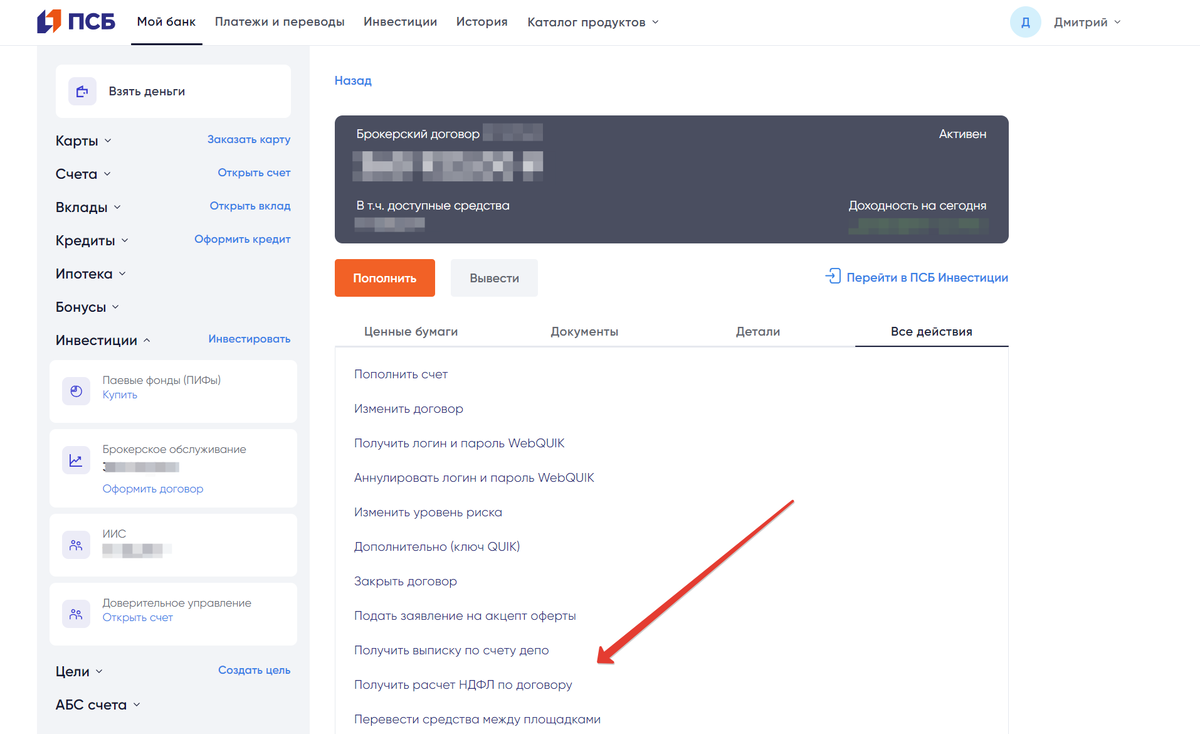This screenshot has height=734, width=1200.
Task: Click the ИИС account card
Action: click(x=173, y=545)
